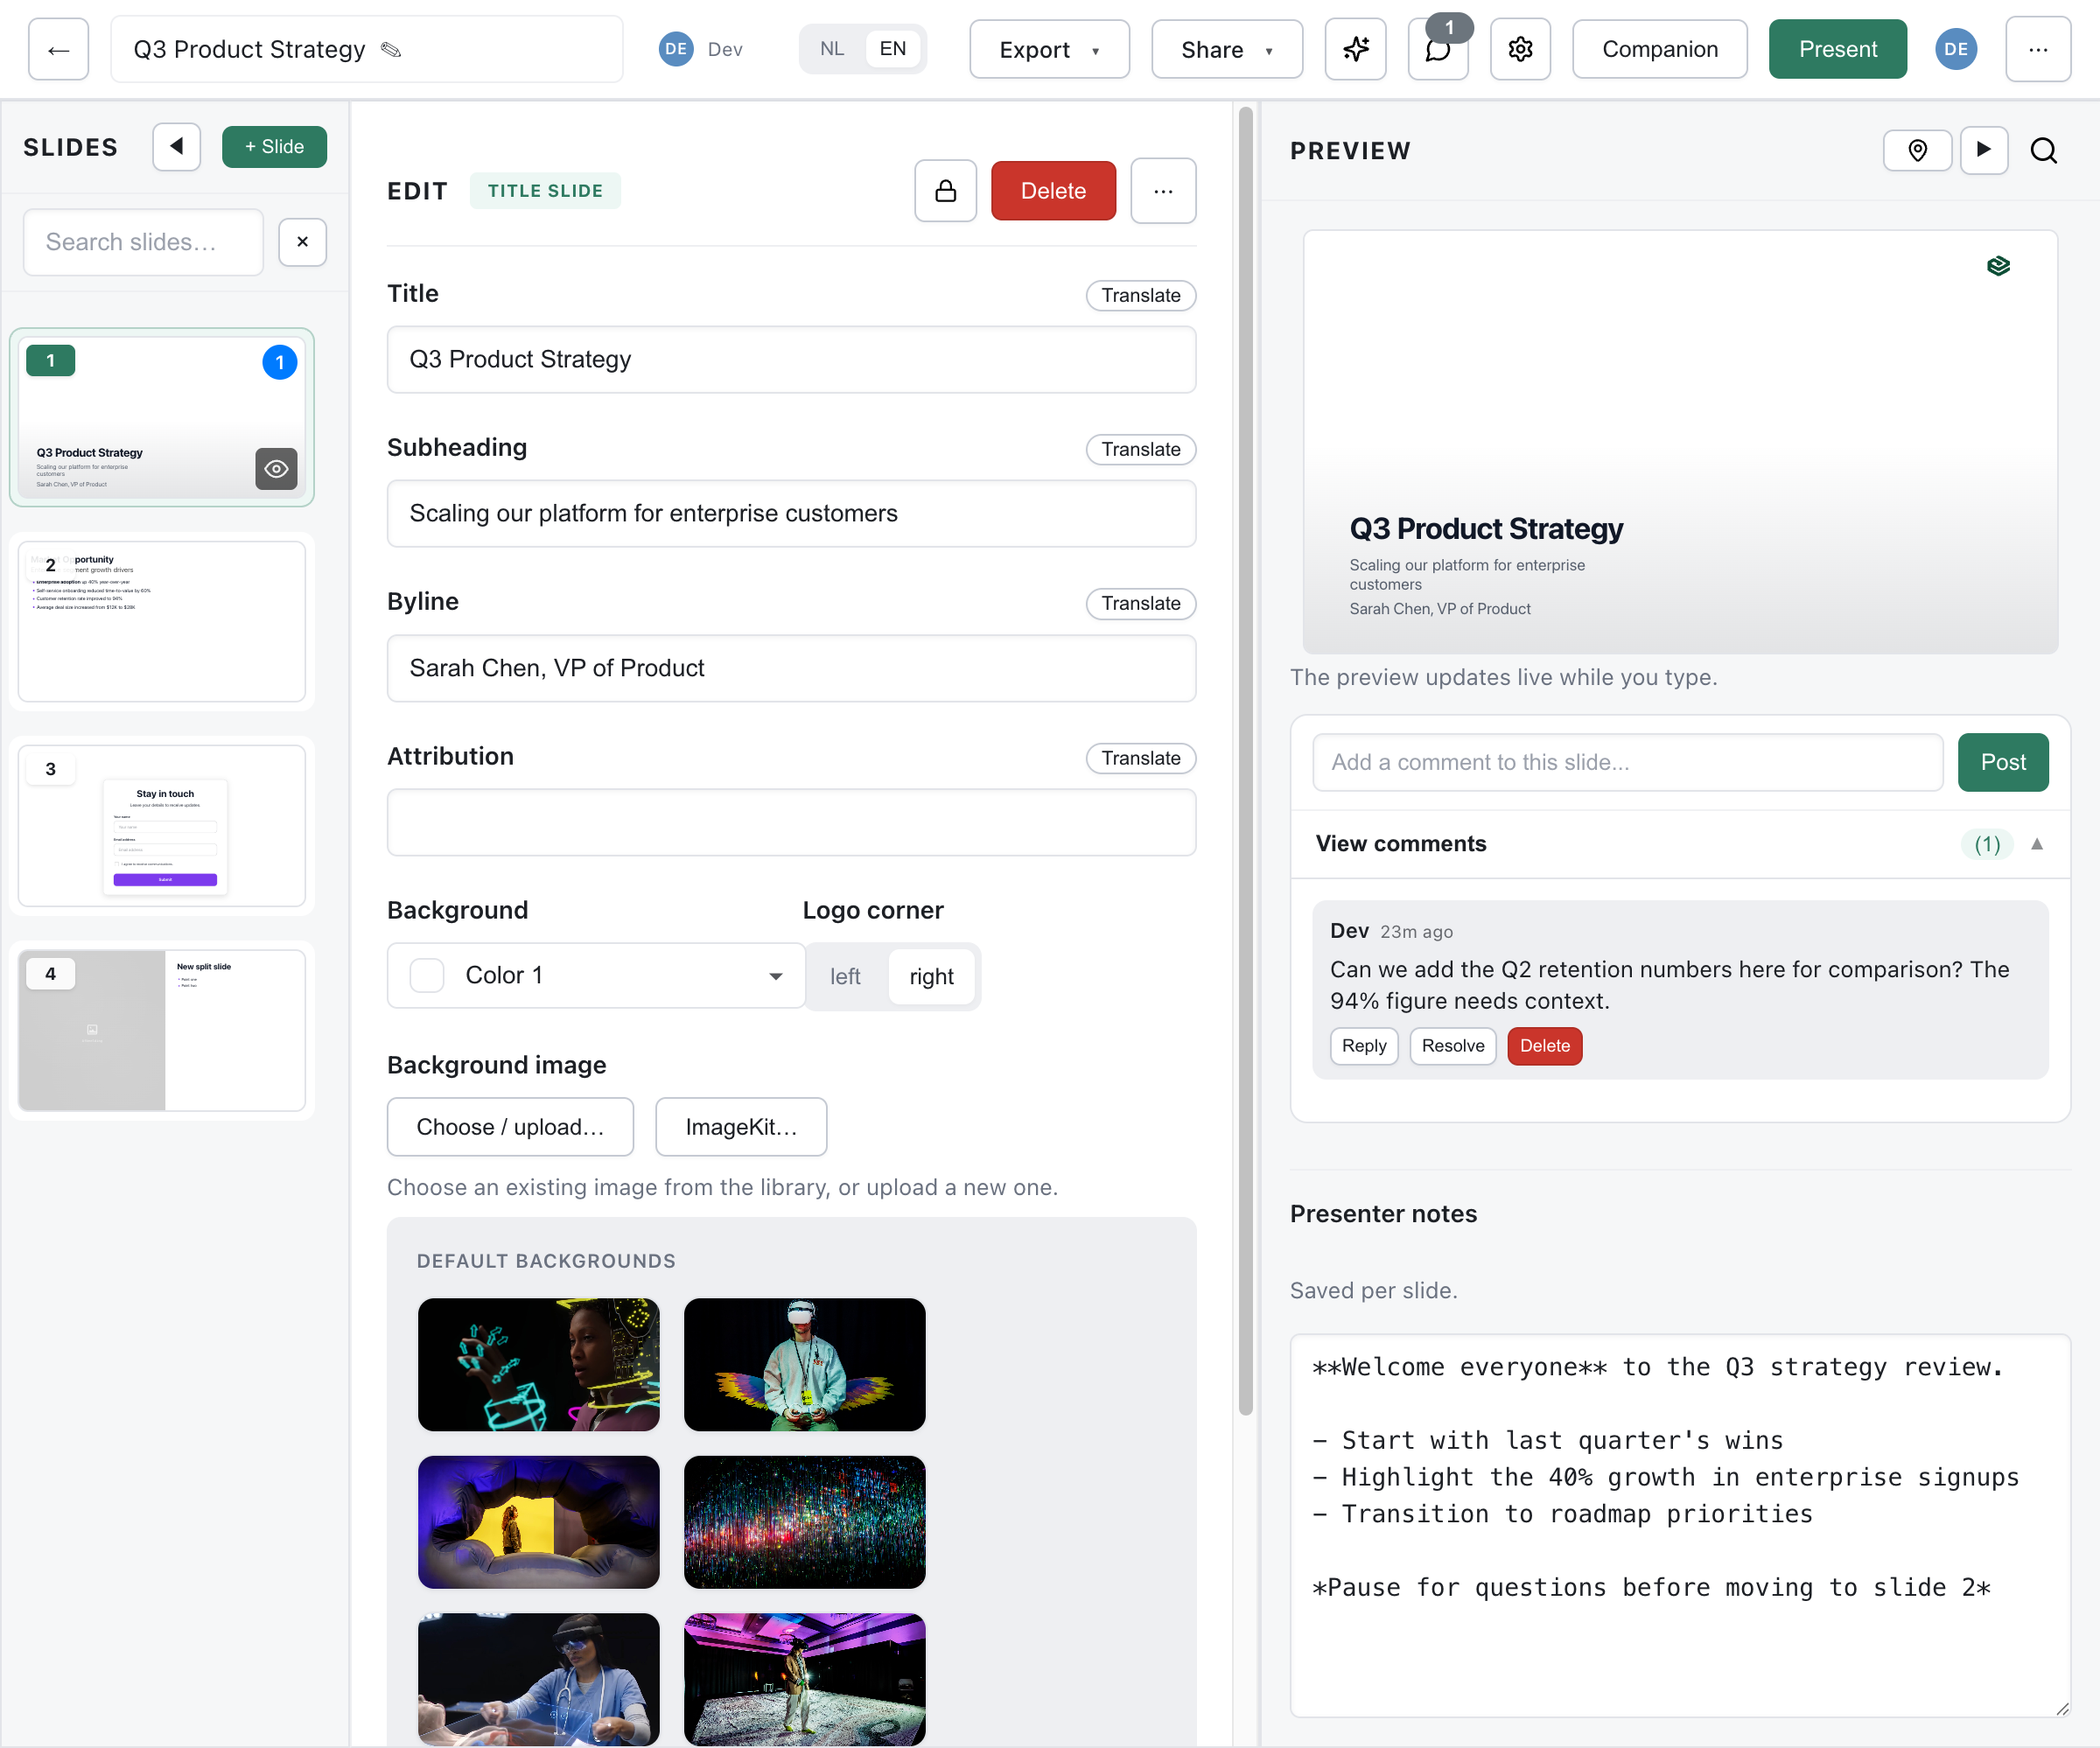Click the green logo in slide preview
Viewport: 2100px width, 1748px height.
(1998, 265)
